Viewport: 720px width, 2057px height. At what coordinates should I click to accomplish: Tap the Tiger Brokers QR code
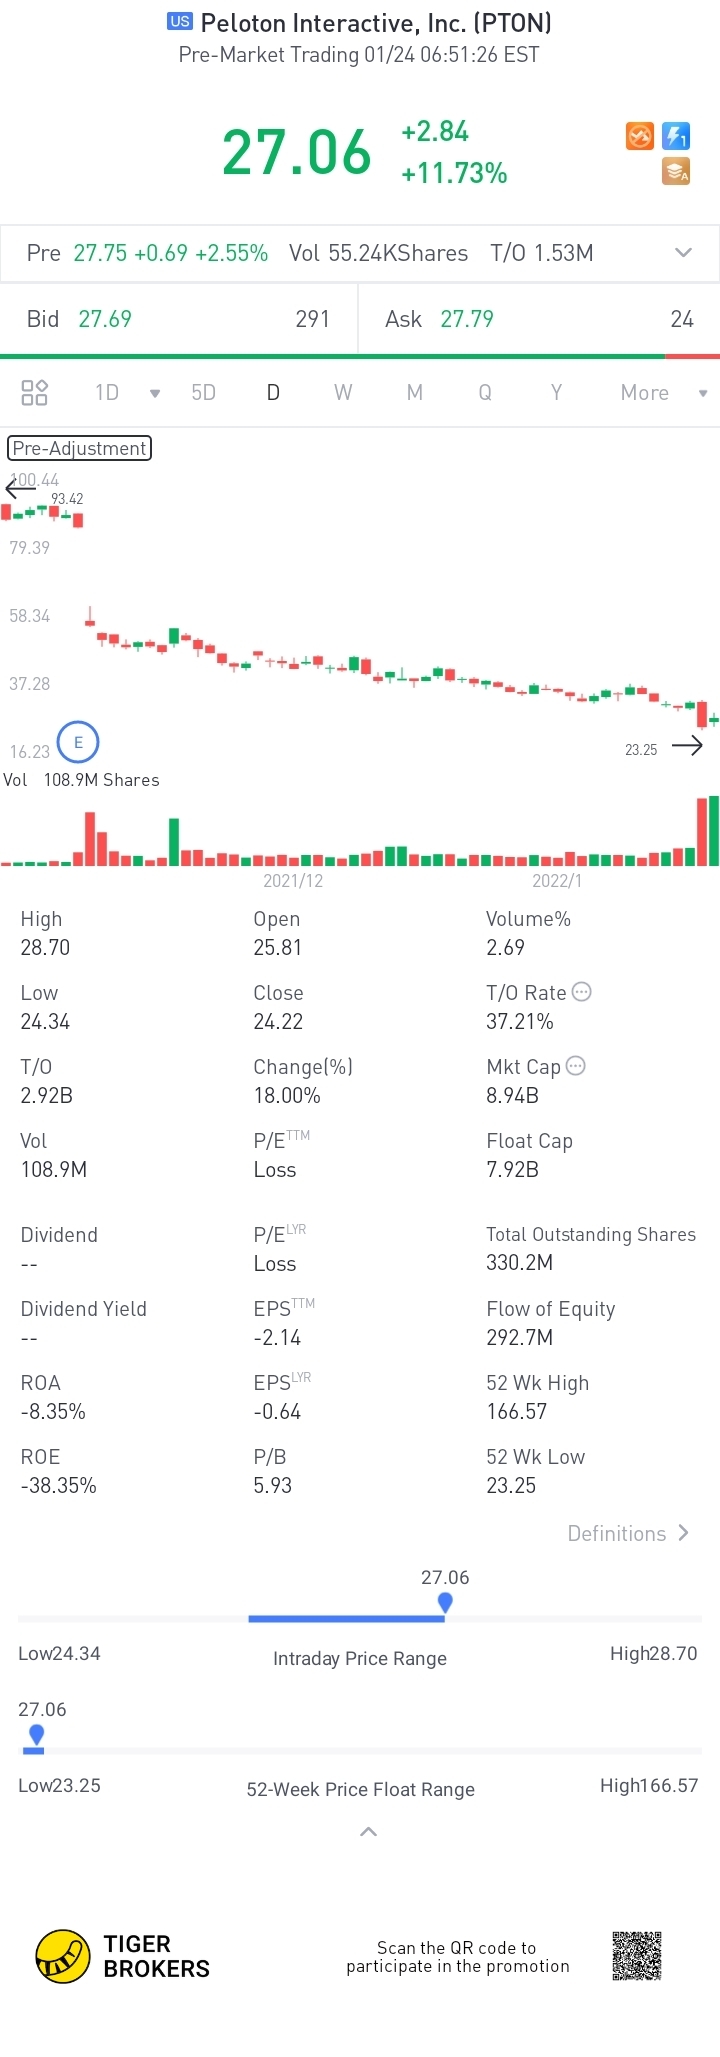pyautogui.click(x=637, y=1955)
